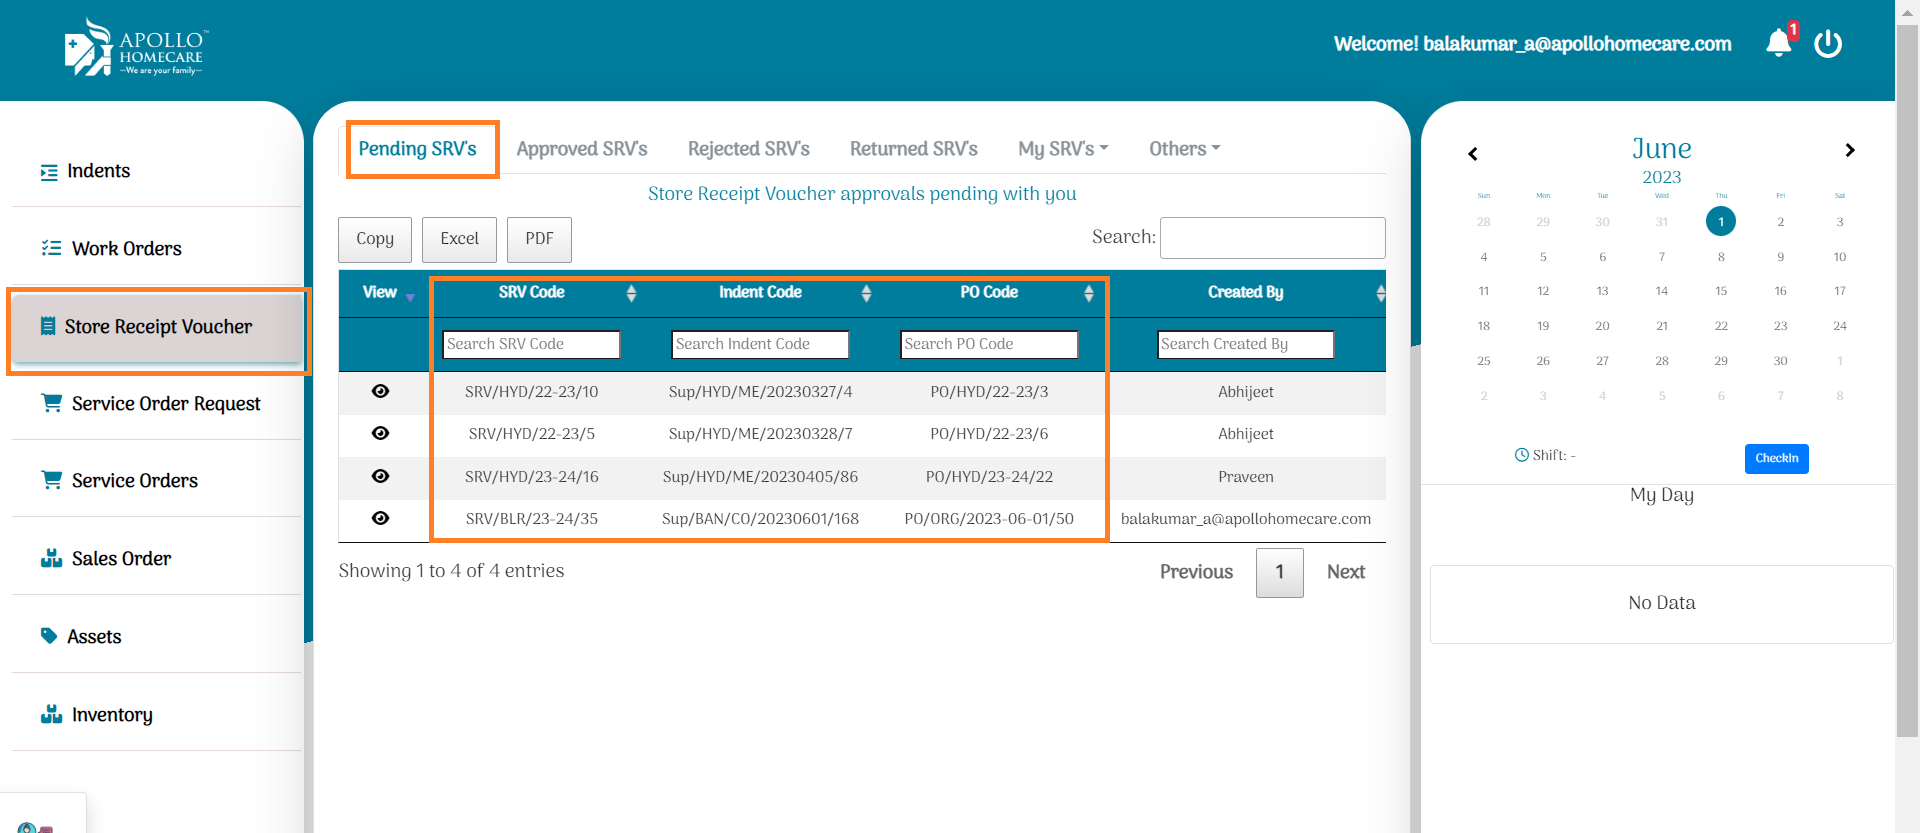Focus Search PO Code field
The image size is (1920, 833).
(989, 344)
